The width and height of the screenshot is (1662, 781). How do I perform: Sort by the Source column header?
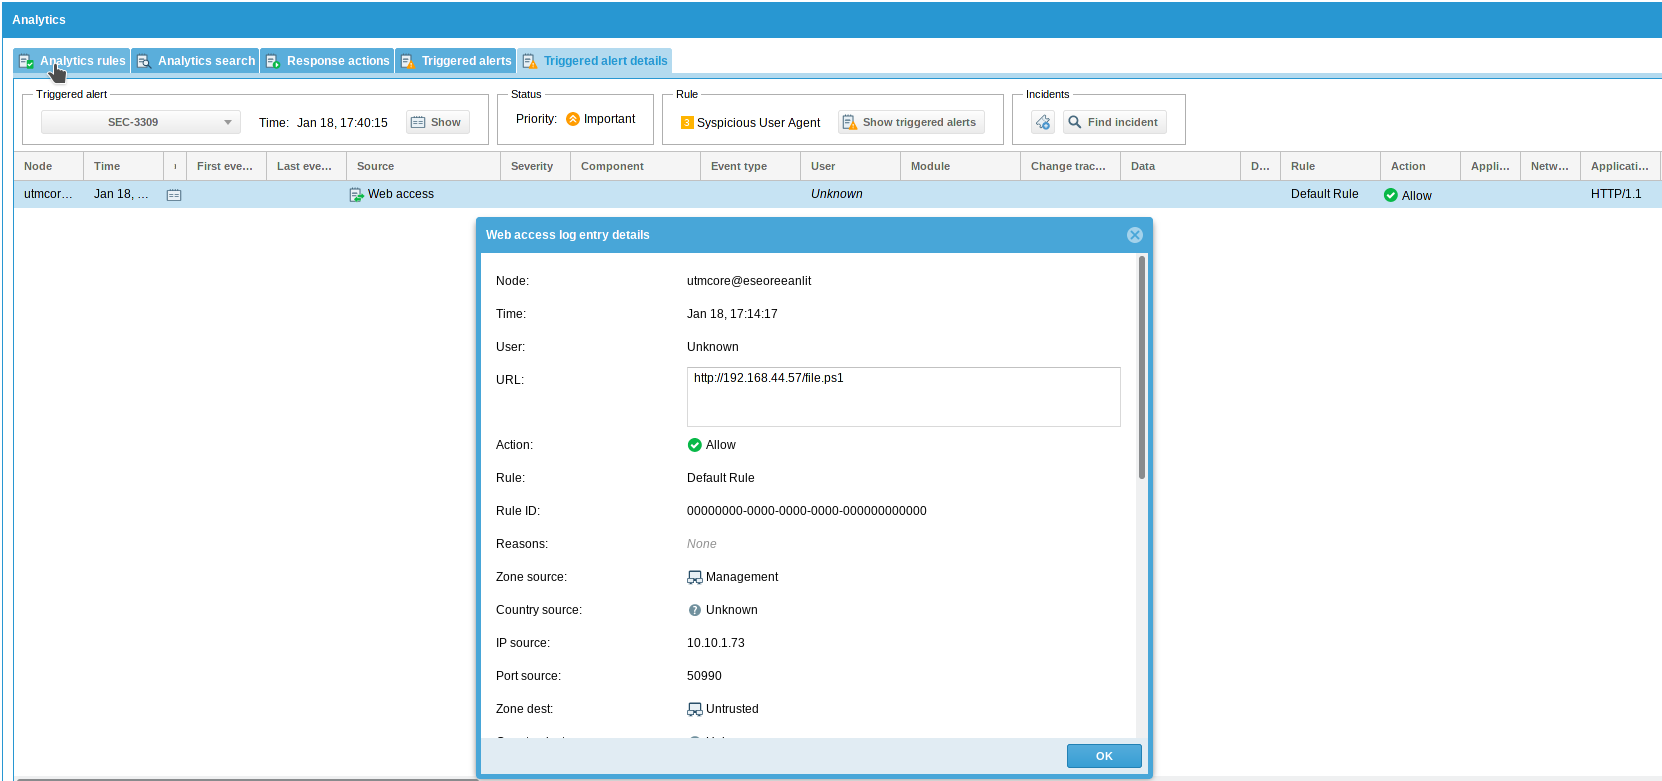tap(423, 166)
